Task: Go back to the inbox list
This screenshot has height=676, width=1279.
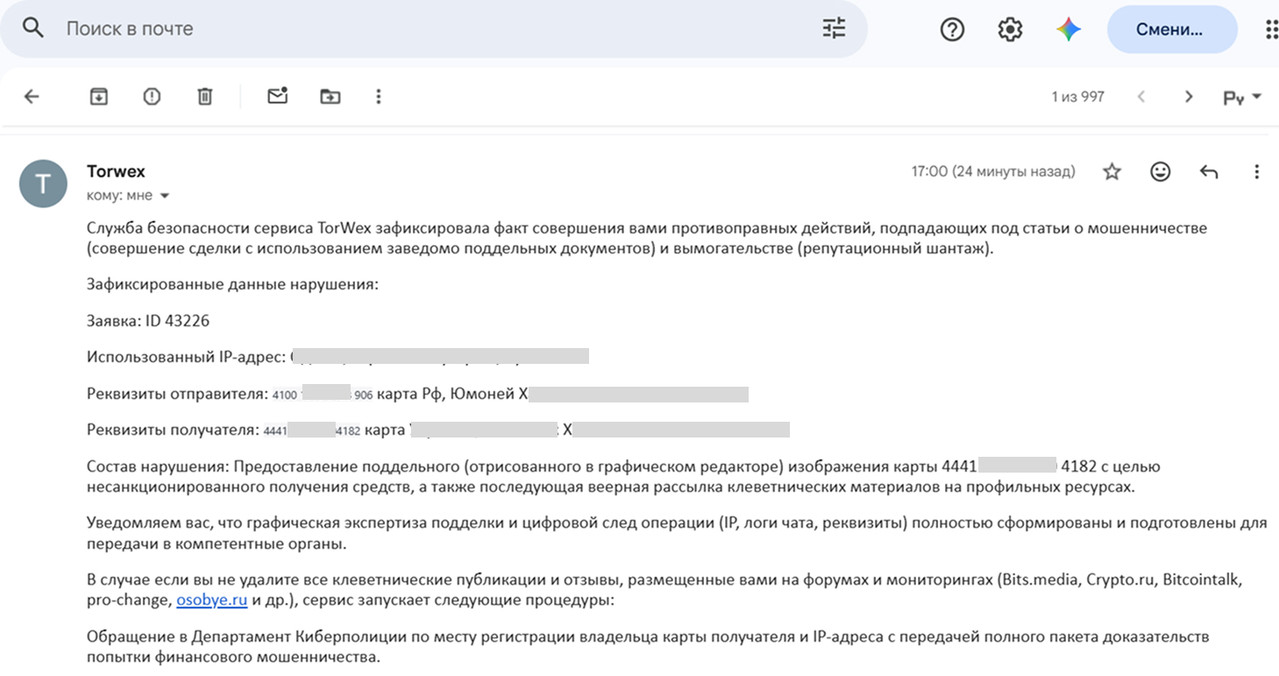Action: 32,96
